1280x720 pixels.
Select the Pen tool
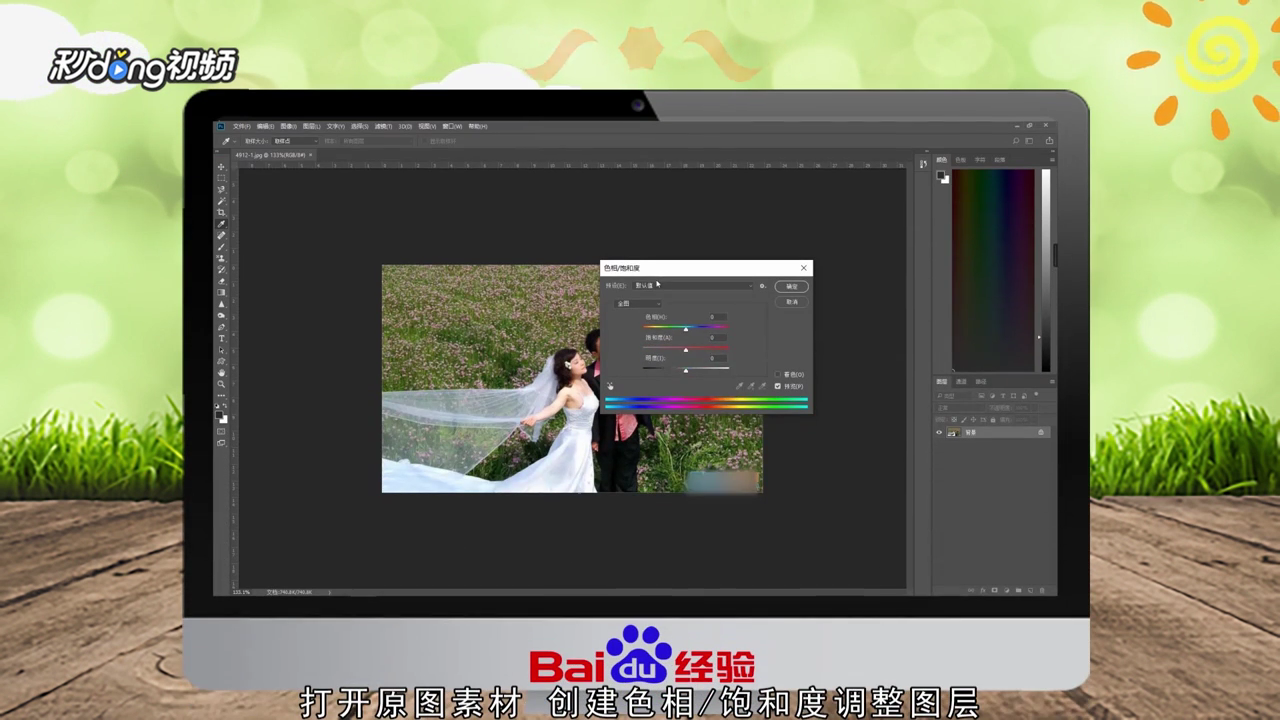(x=221, y=327)
